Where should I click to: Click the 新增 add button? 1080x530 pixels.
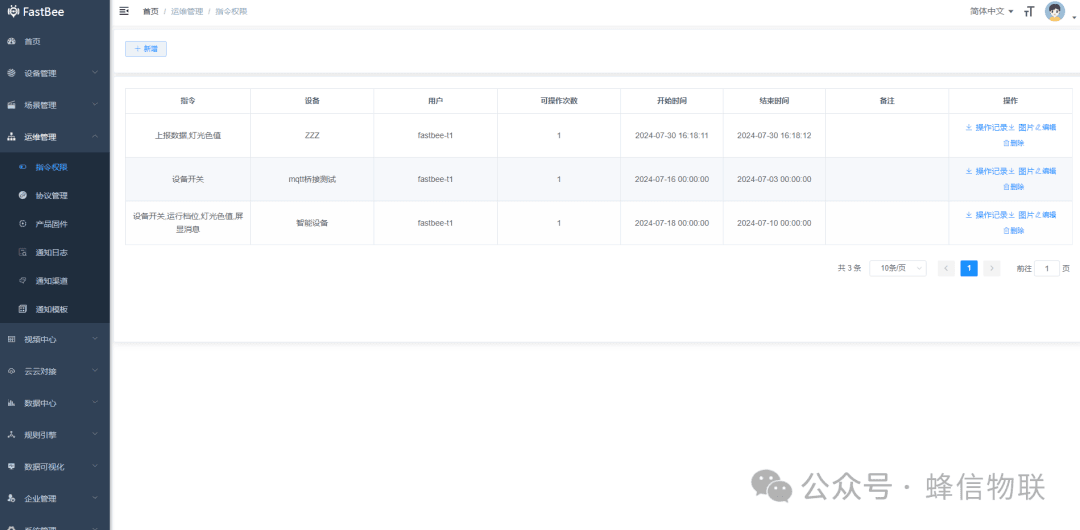point(145,49)
